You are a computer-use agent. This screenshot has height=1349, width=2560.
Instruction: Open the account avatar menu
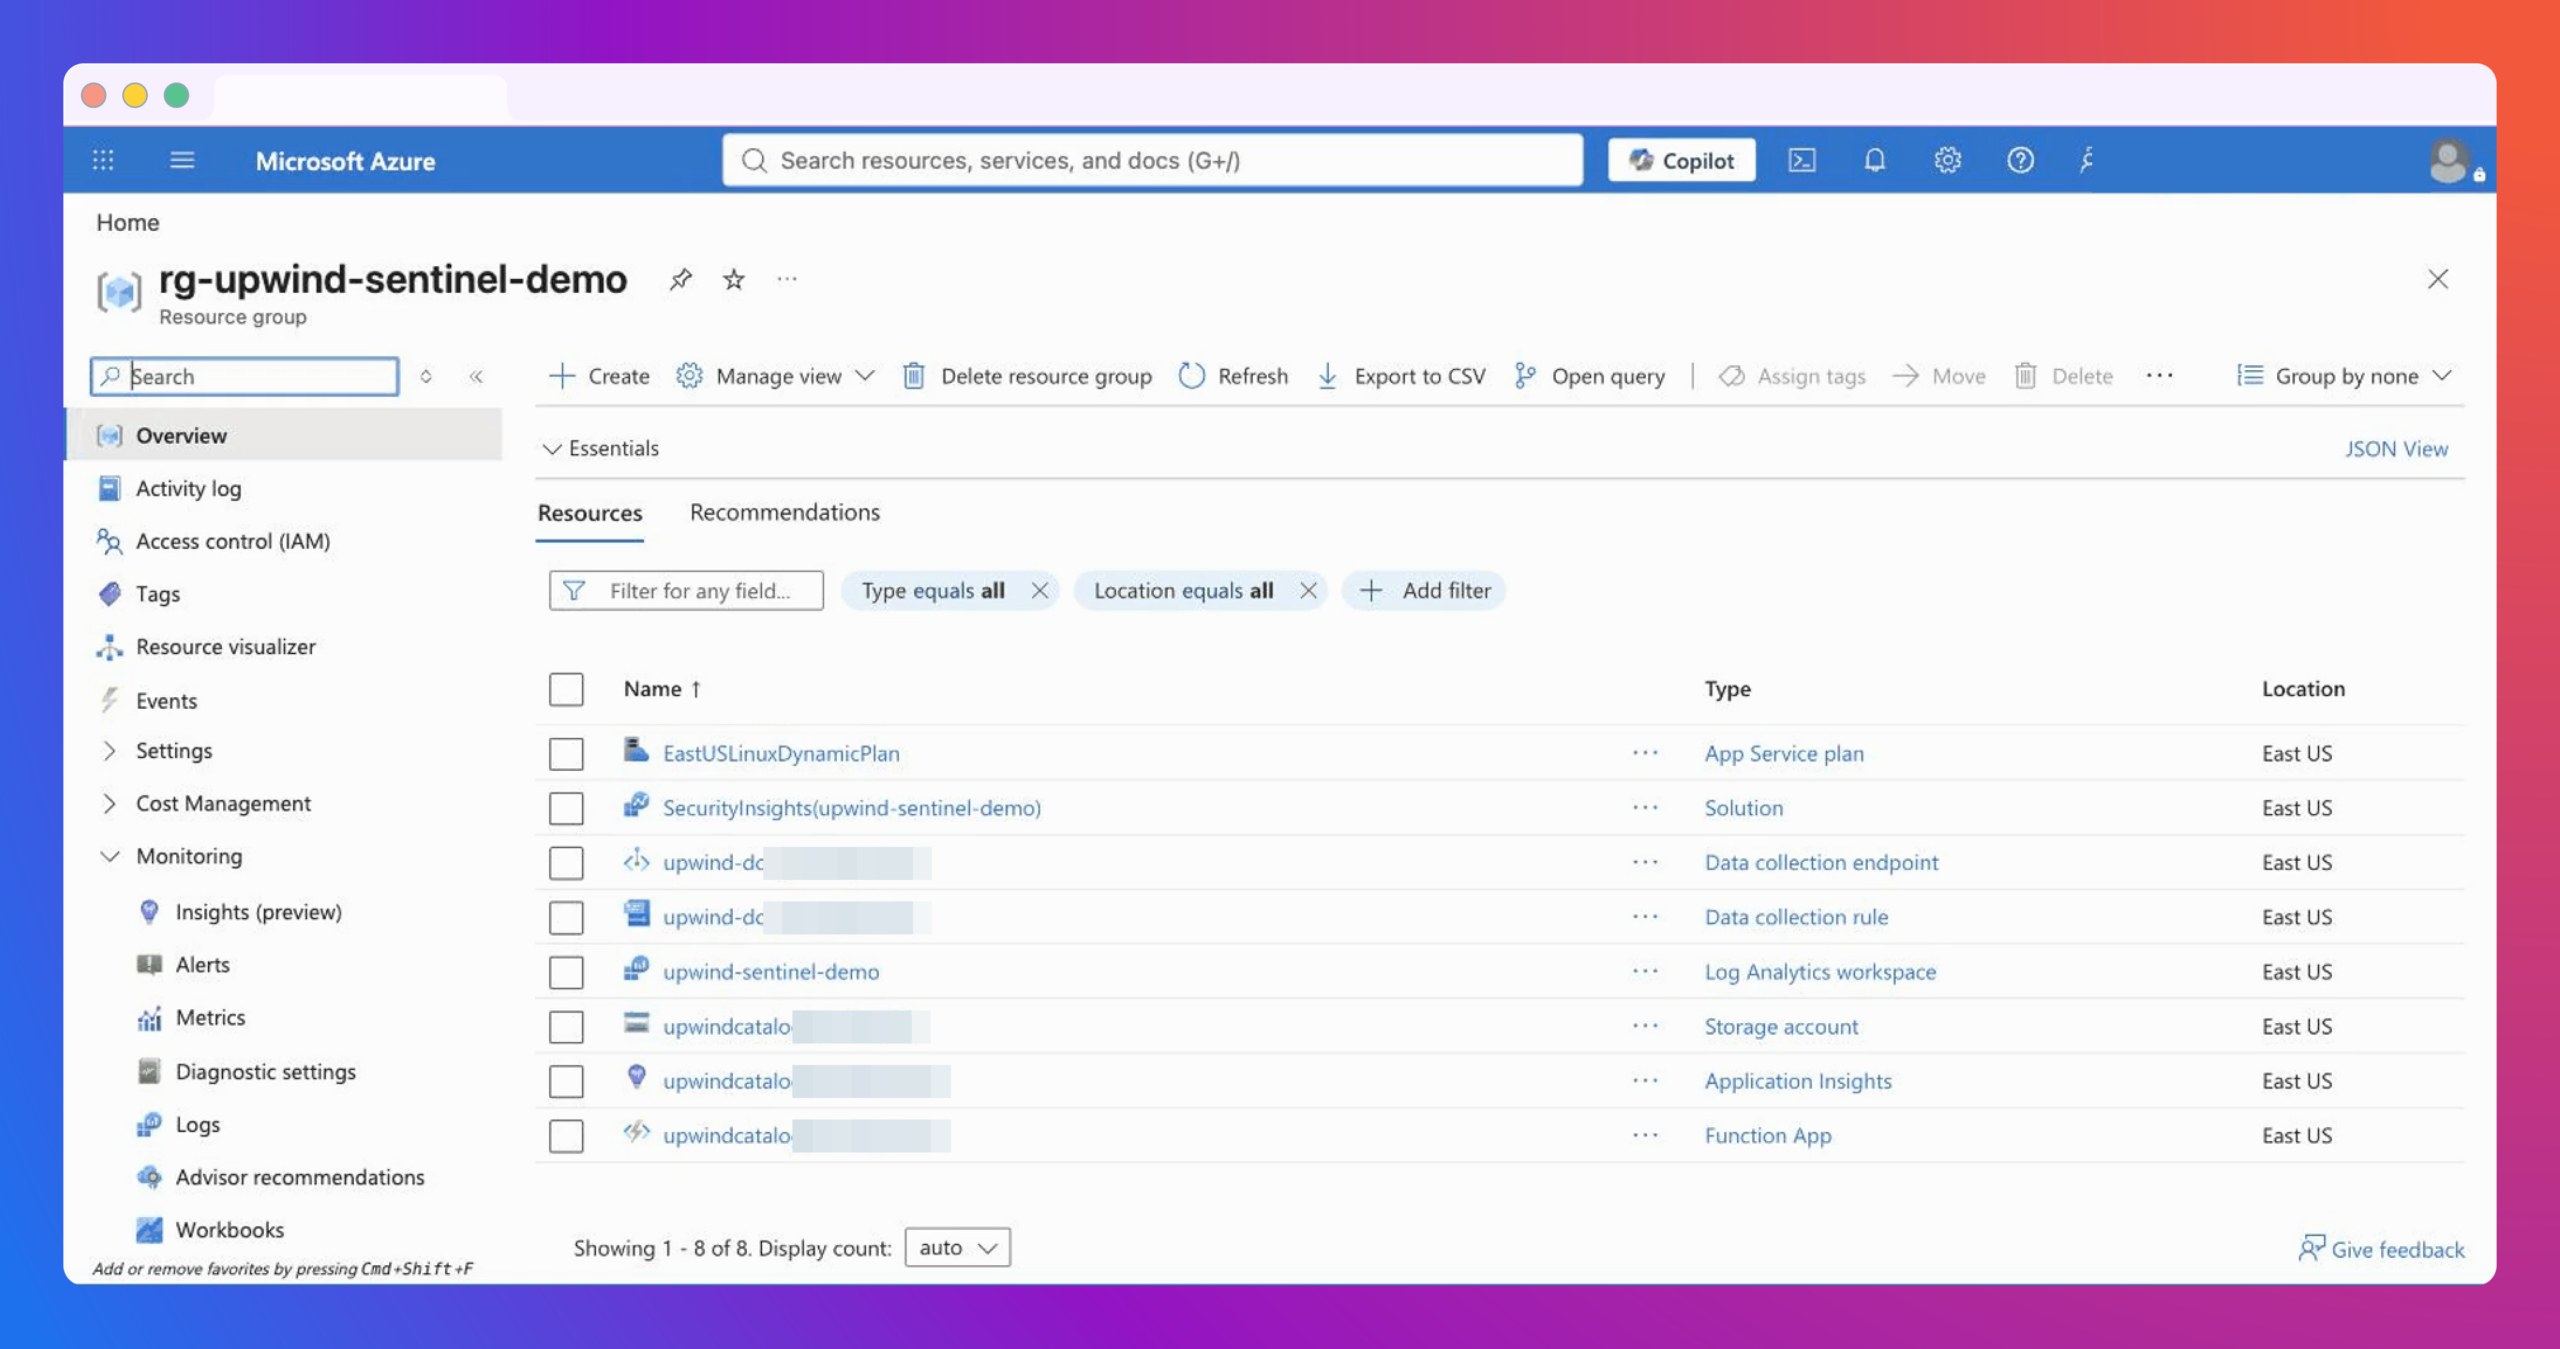click(2449, 160)
